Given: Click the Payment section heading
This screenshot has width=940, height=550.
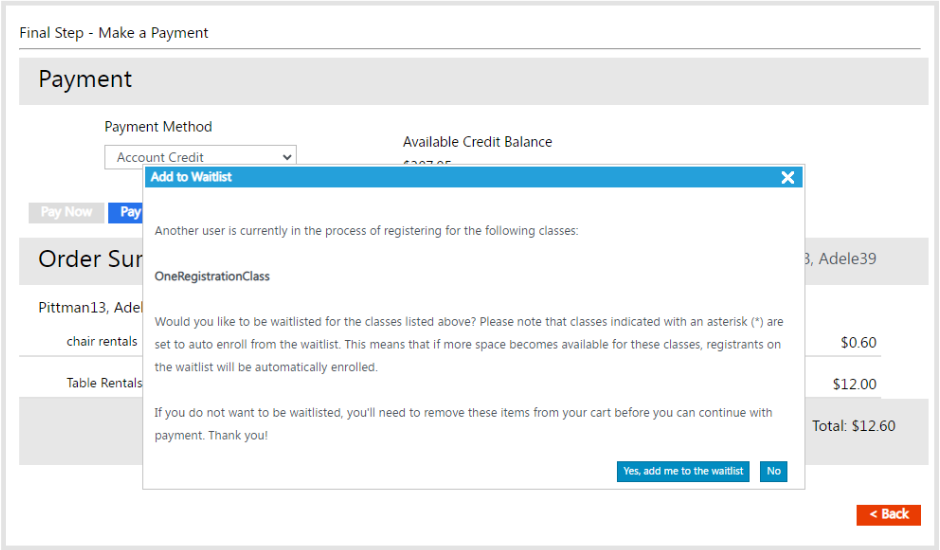Looking at the screenshot, I should (85, 80).
